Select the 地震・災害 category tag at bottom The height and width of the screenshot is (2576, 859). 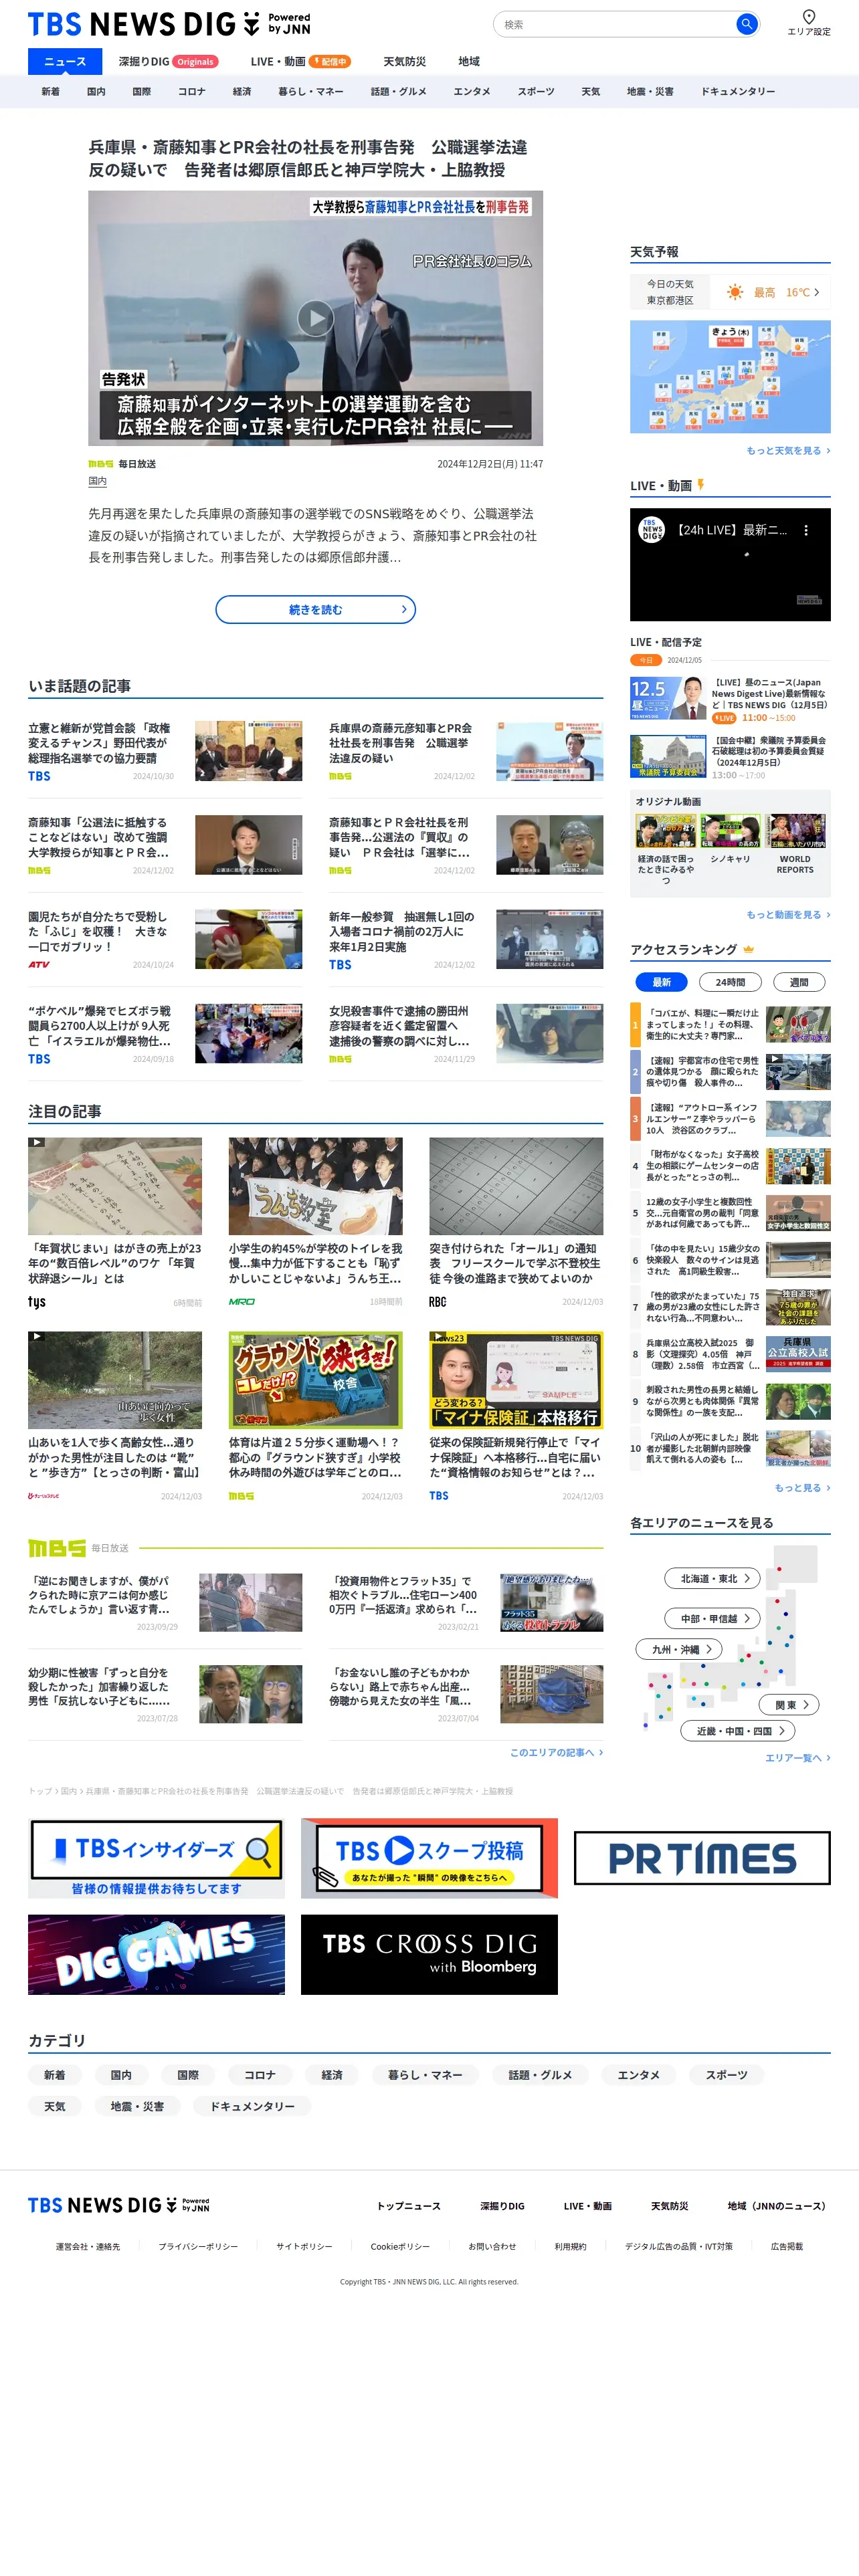137,2106
